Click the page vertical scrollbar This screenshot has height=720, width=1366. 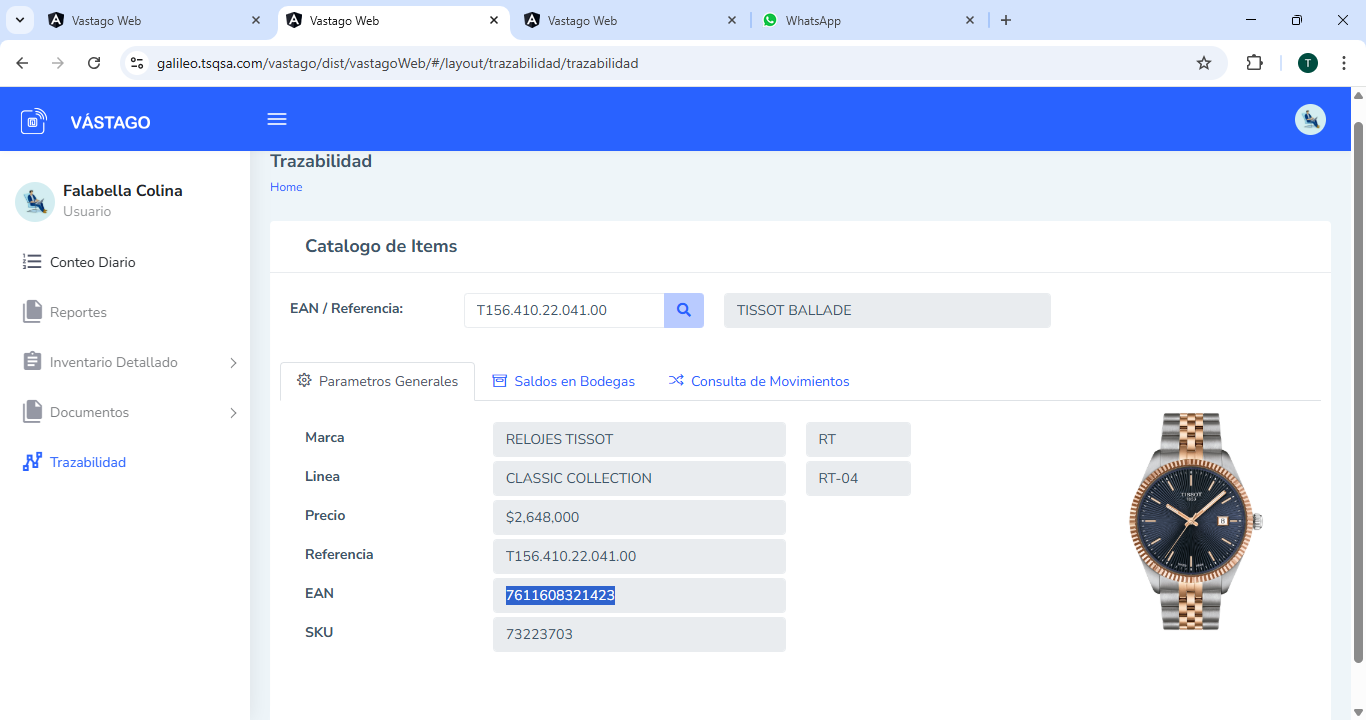(1358, 393)
